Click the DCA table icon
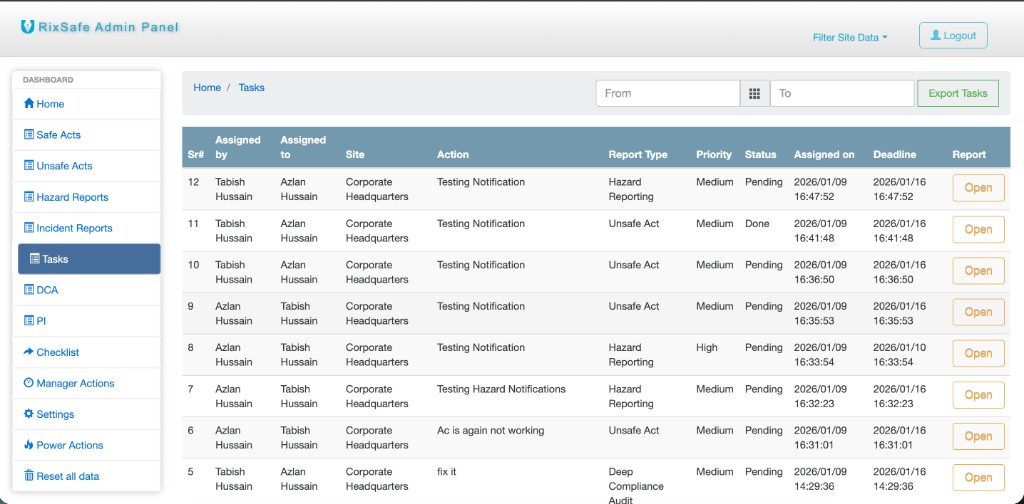 pos(29,290)
